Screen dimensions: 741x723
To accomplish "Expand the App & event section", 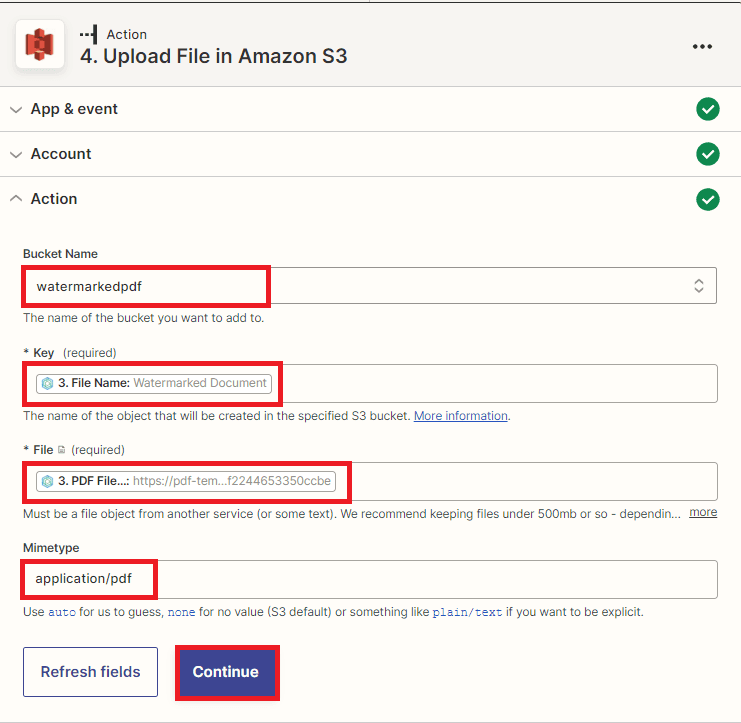I will [x=74, y=109].
